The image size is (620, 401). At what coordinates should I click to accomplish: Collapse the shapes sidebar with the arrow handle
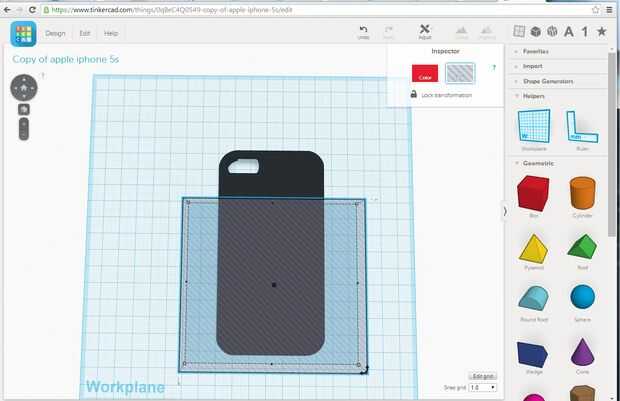point(505,212)
